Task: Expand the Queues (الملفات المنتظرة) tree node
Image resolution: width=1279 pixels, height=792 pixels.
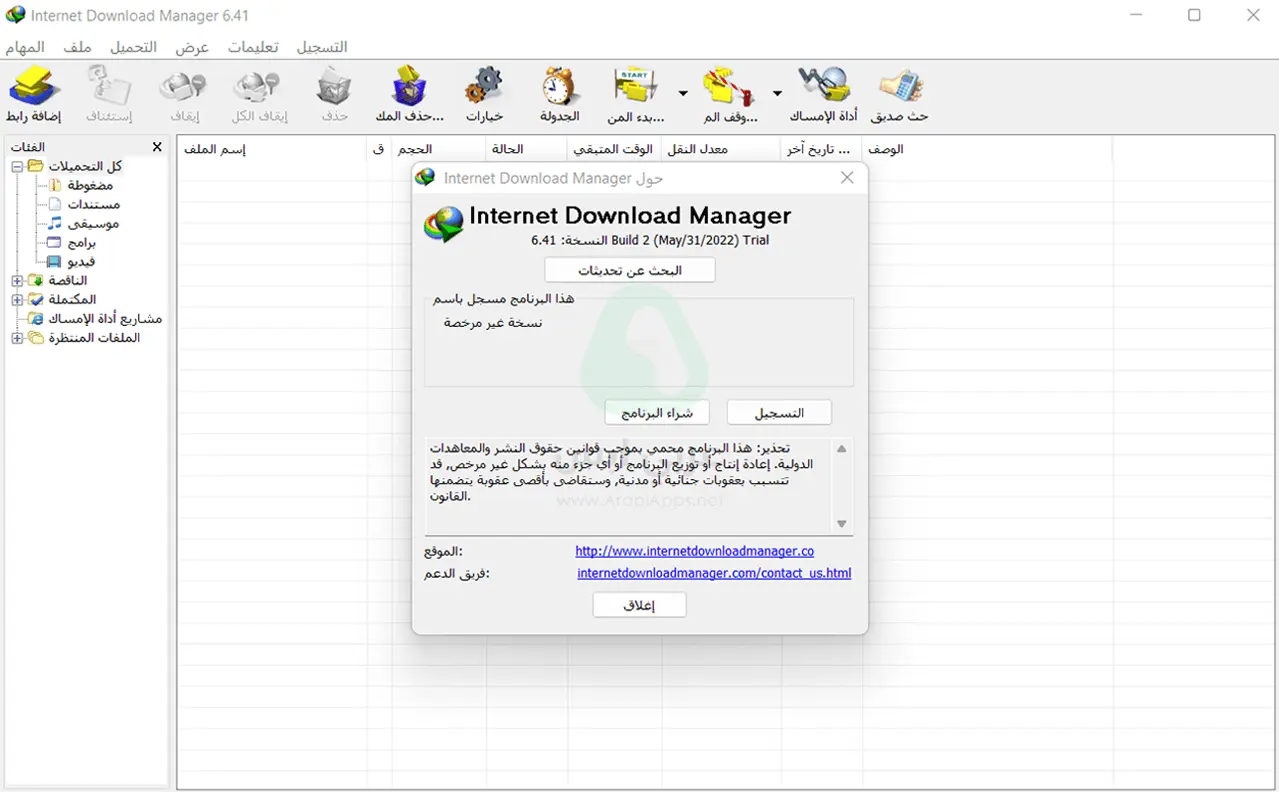Action: pyautogui.click(x=17, y=338)
